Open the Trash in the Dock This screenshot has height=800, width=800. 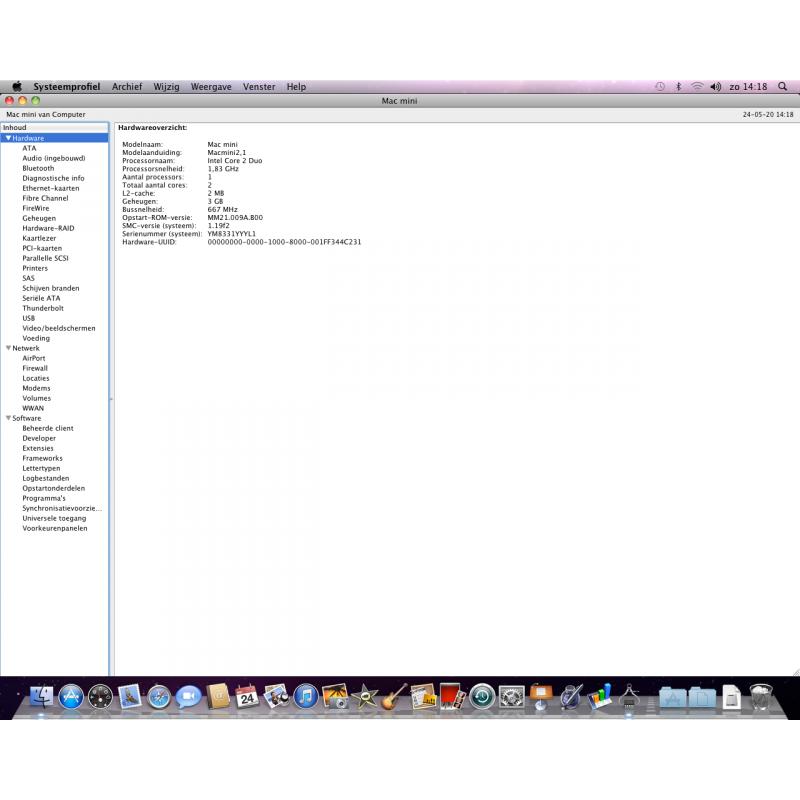coord(761,697)
